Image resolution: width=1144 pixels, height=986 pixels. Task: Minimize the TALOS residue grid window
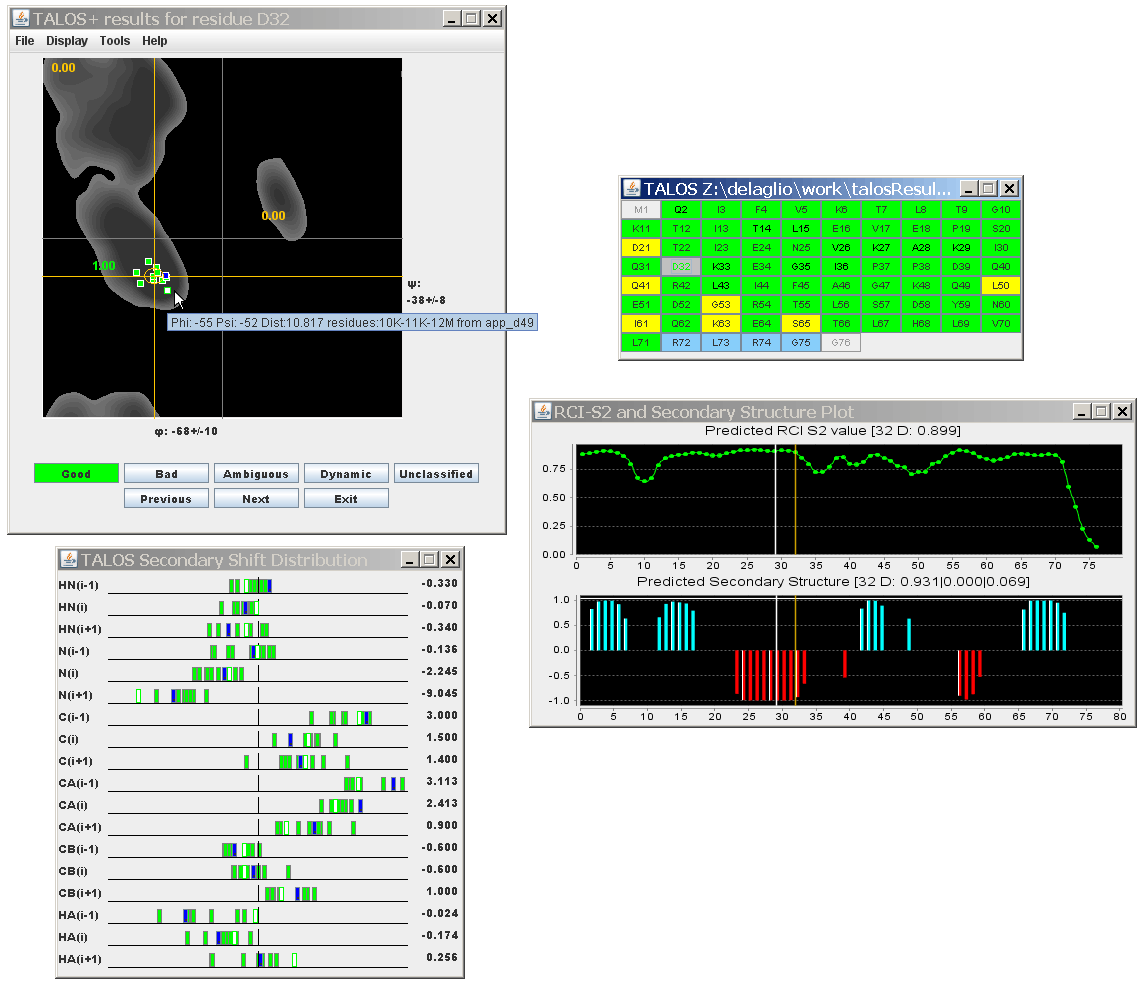pyautogui.click(x=968, y=189)
